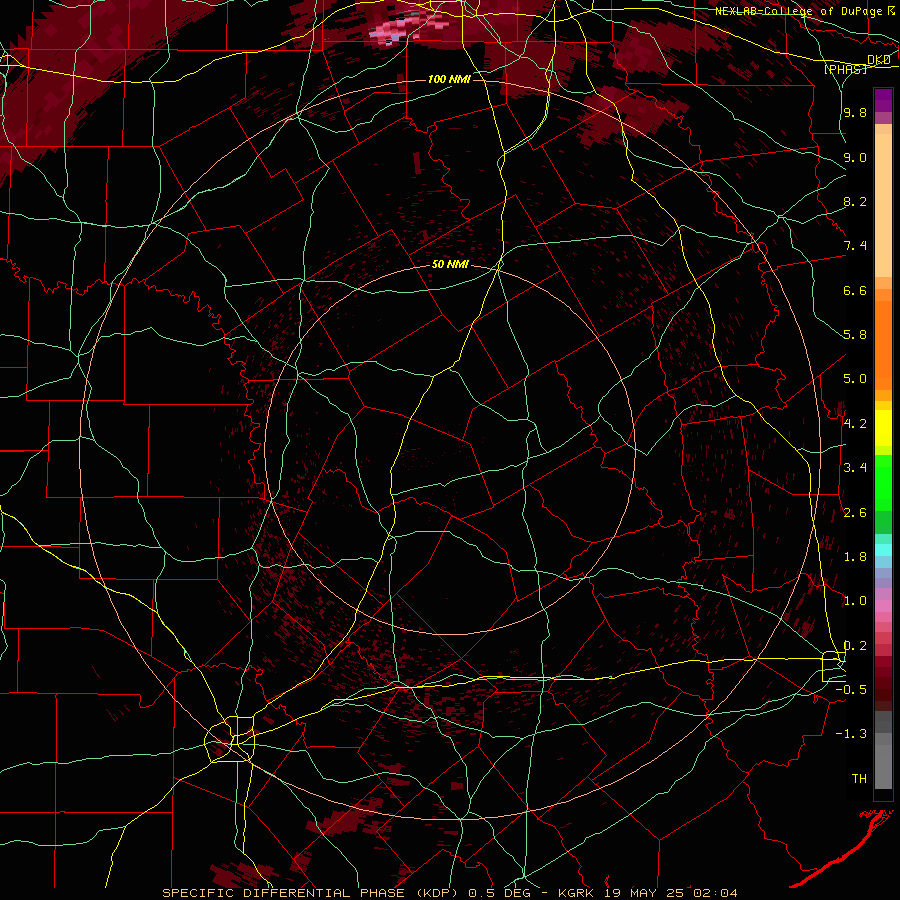
Task: Pick the gray bottom segment of the color bar
Action: (883, 766)
